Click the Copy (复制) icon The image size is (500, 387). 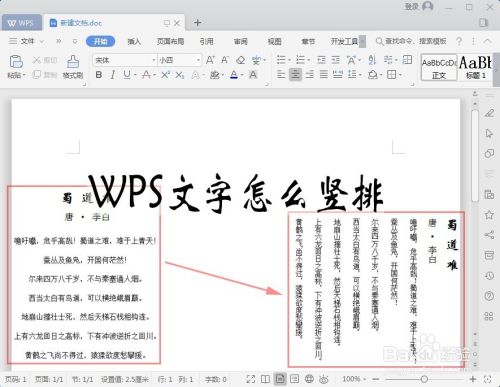tap(37, 74)
